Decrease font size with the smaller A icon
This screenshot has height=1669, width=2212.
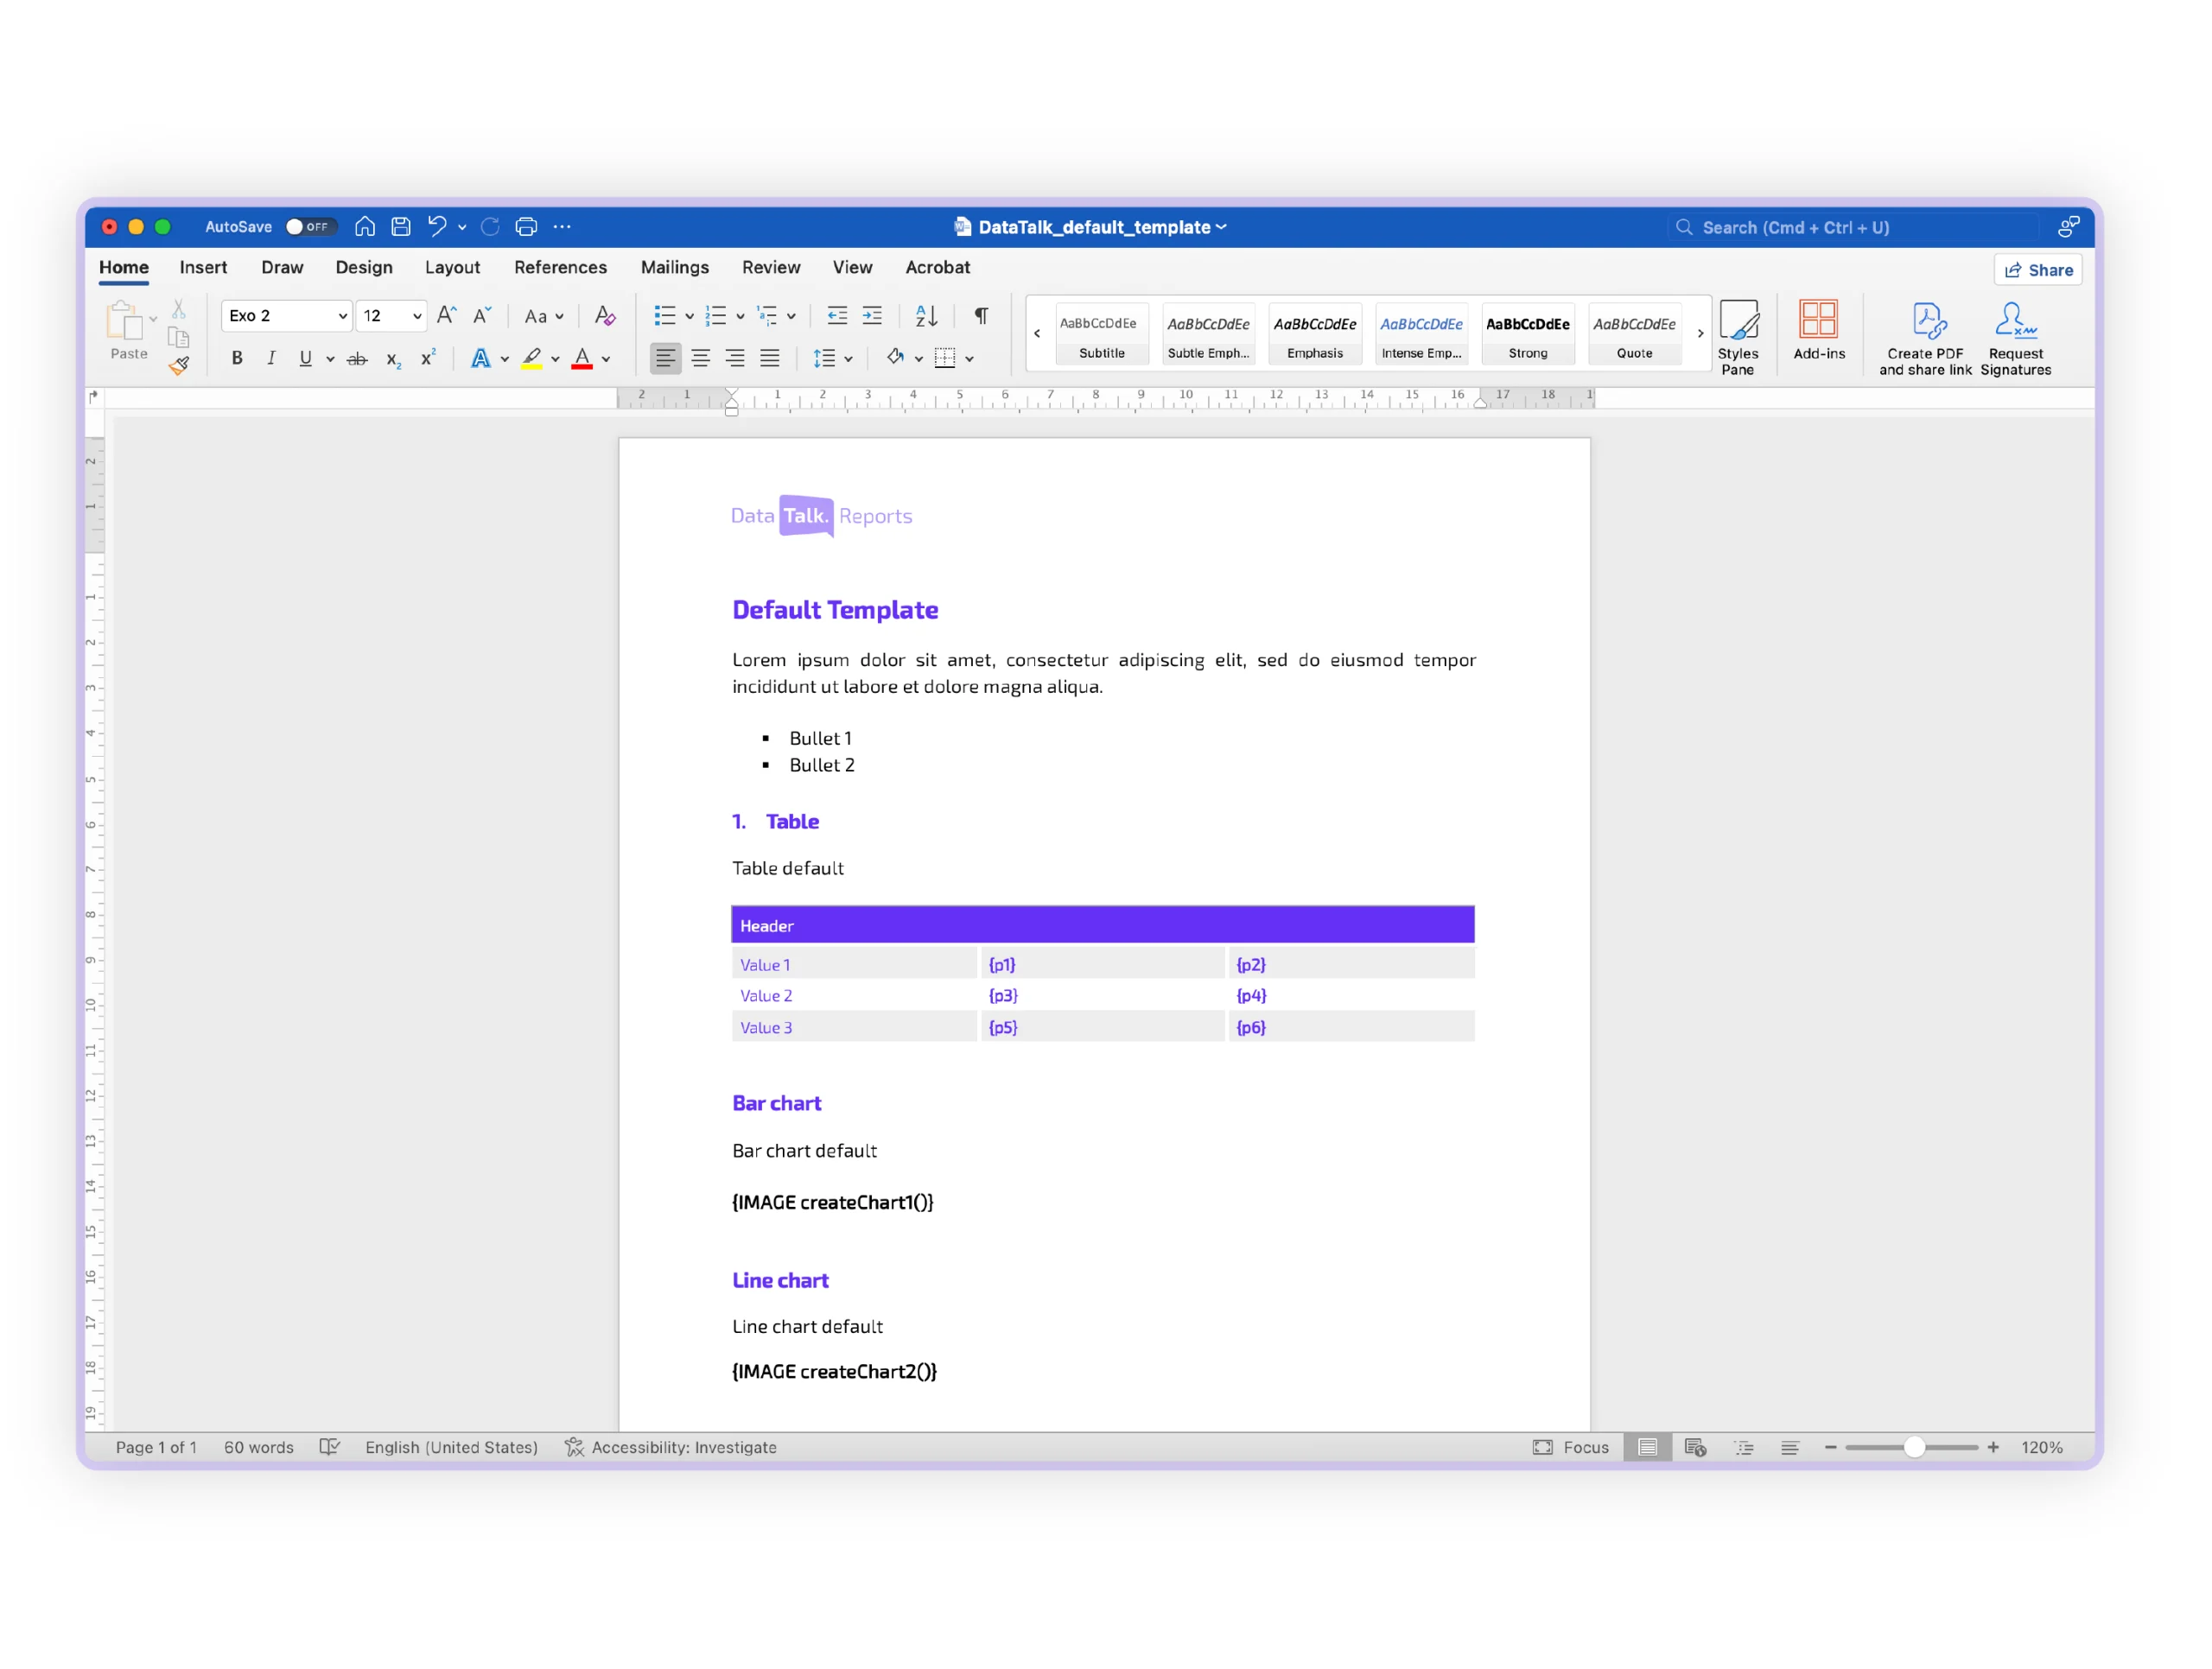pos(482,316)
